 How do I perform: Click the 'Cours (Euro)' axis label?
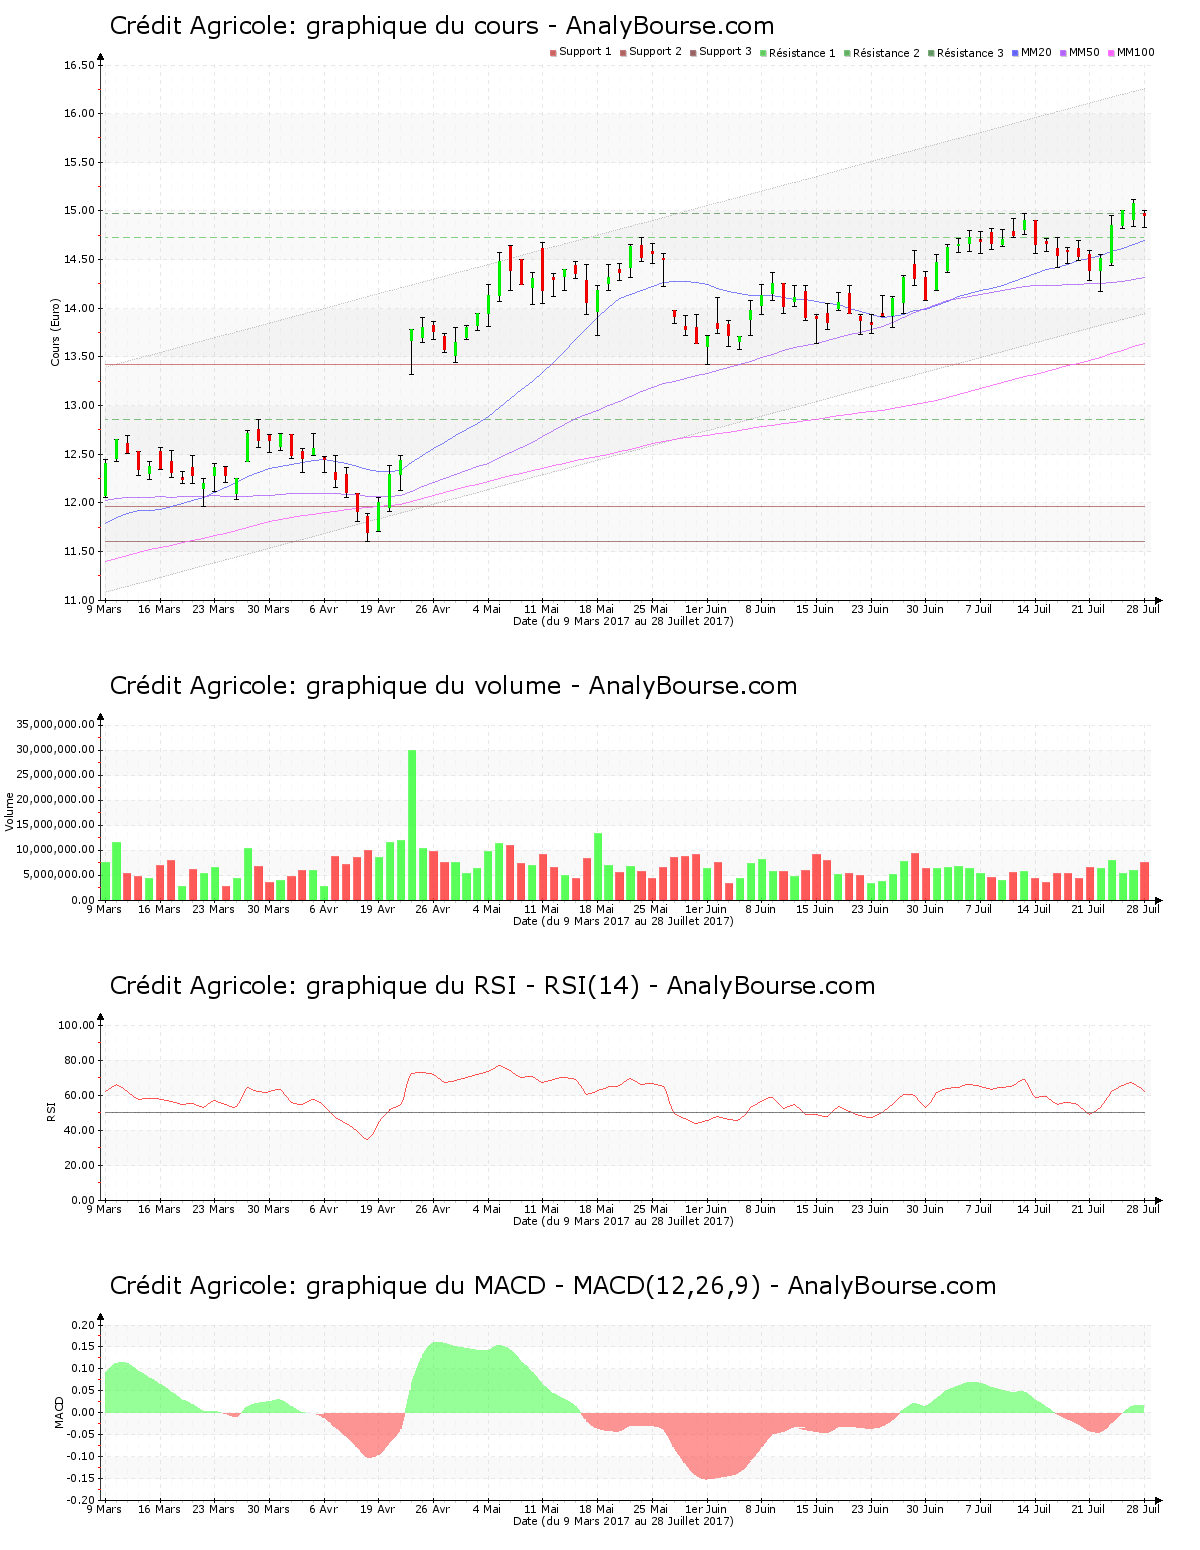(x=56, y=333)
